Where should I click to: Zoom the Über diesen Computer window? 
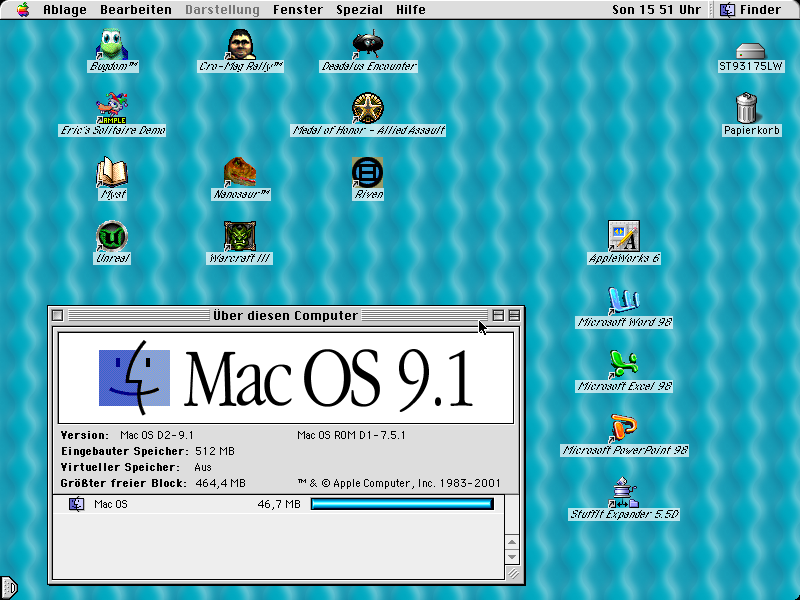[x=498, y=315]
